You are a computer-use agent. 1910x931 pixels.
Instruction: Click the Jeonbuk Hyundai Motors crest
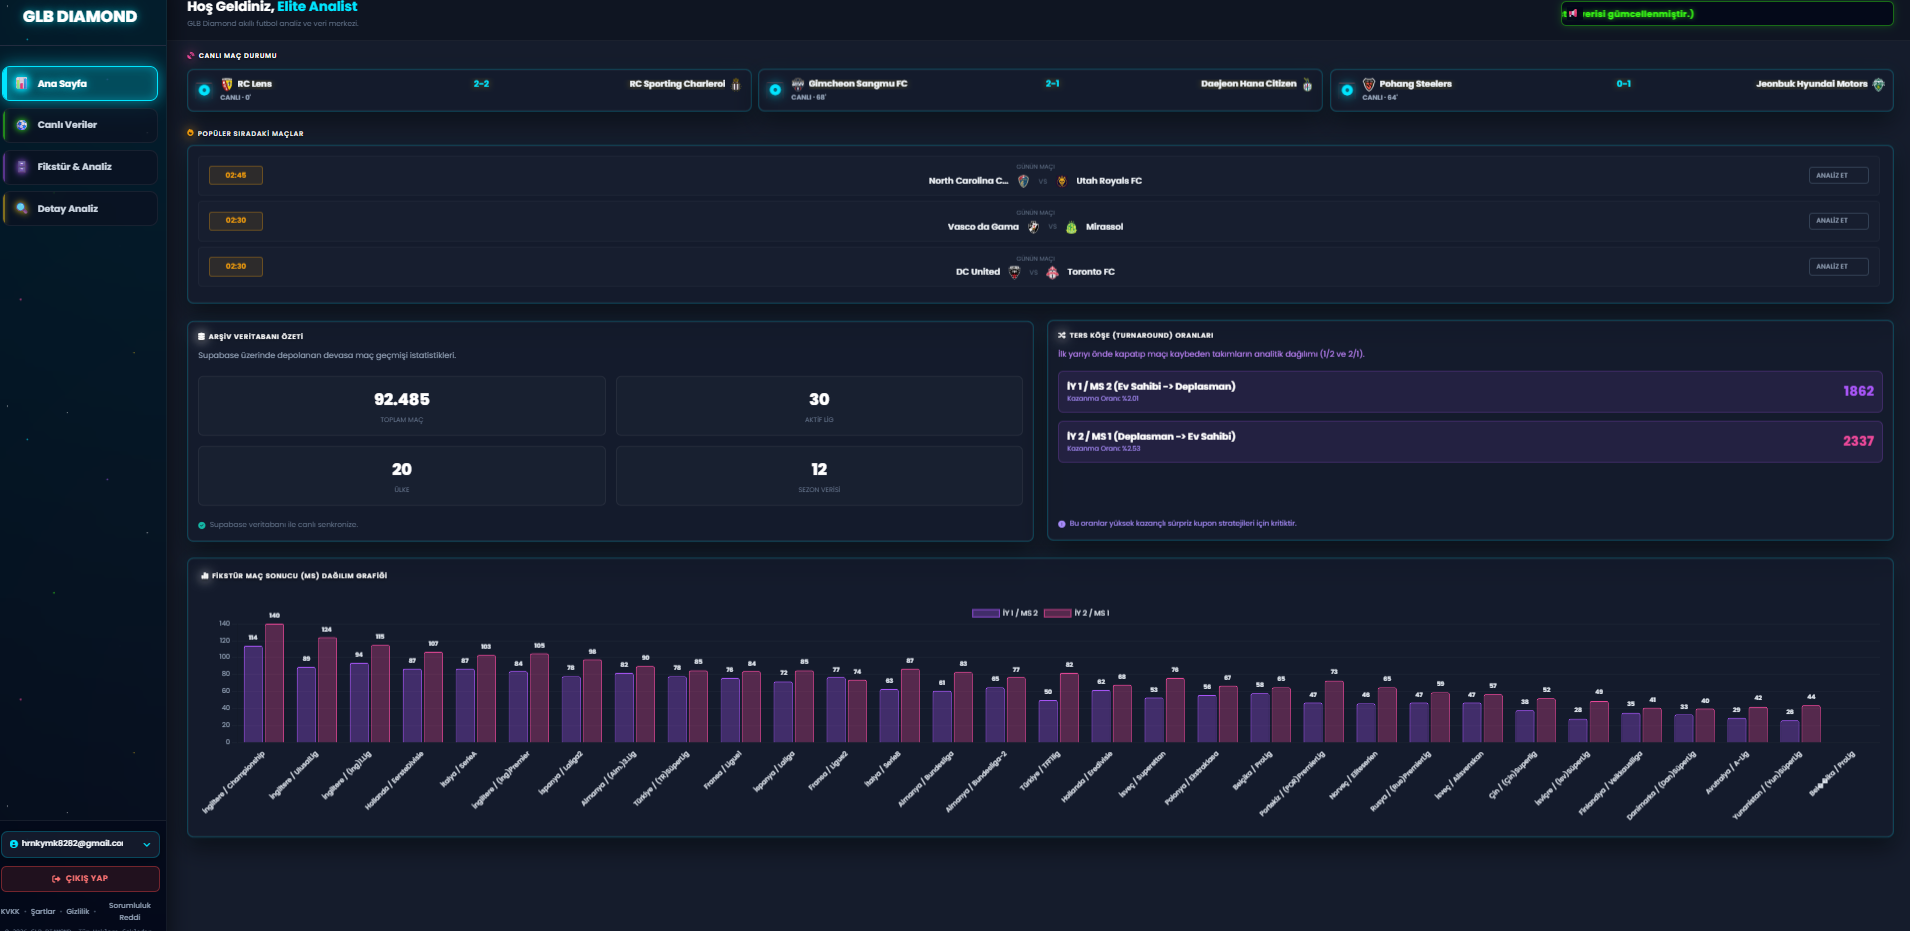click(x=1878, y=85)
